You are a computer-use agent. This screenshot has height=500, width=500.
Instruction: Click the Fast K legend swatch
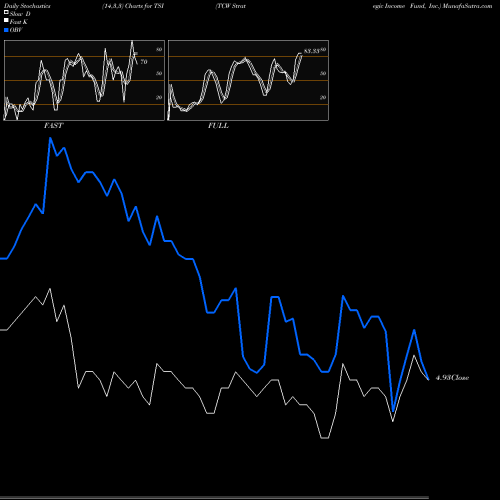click(x=6, y=21)
